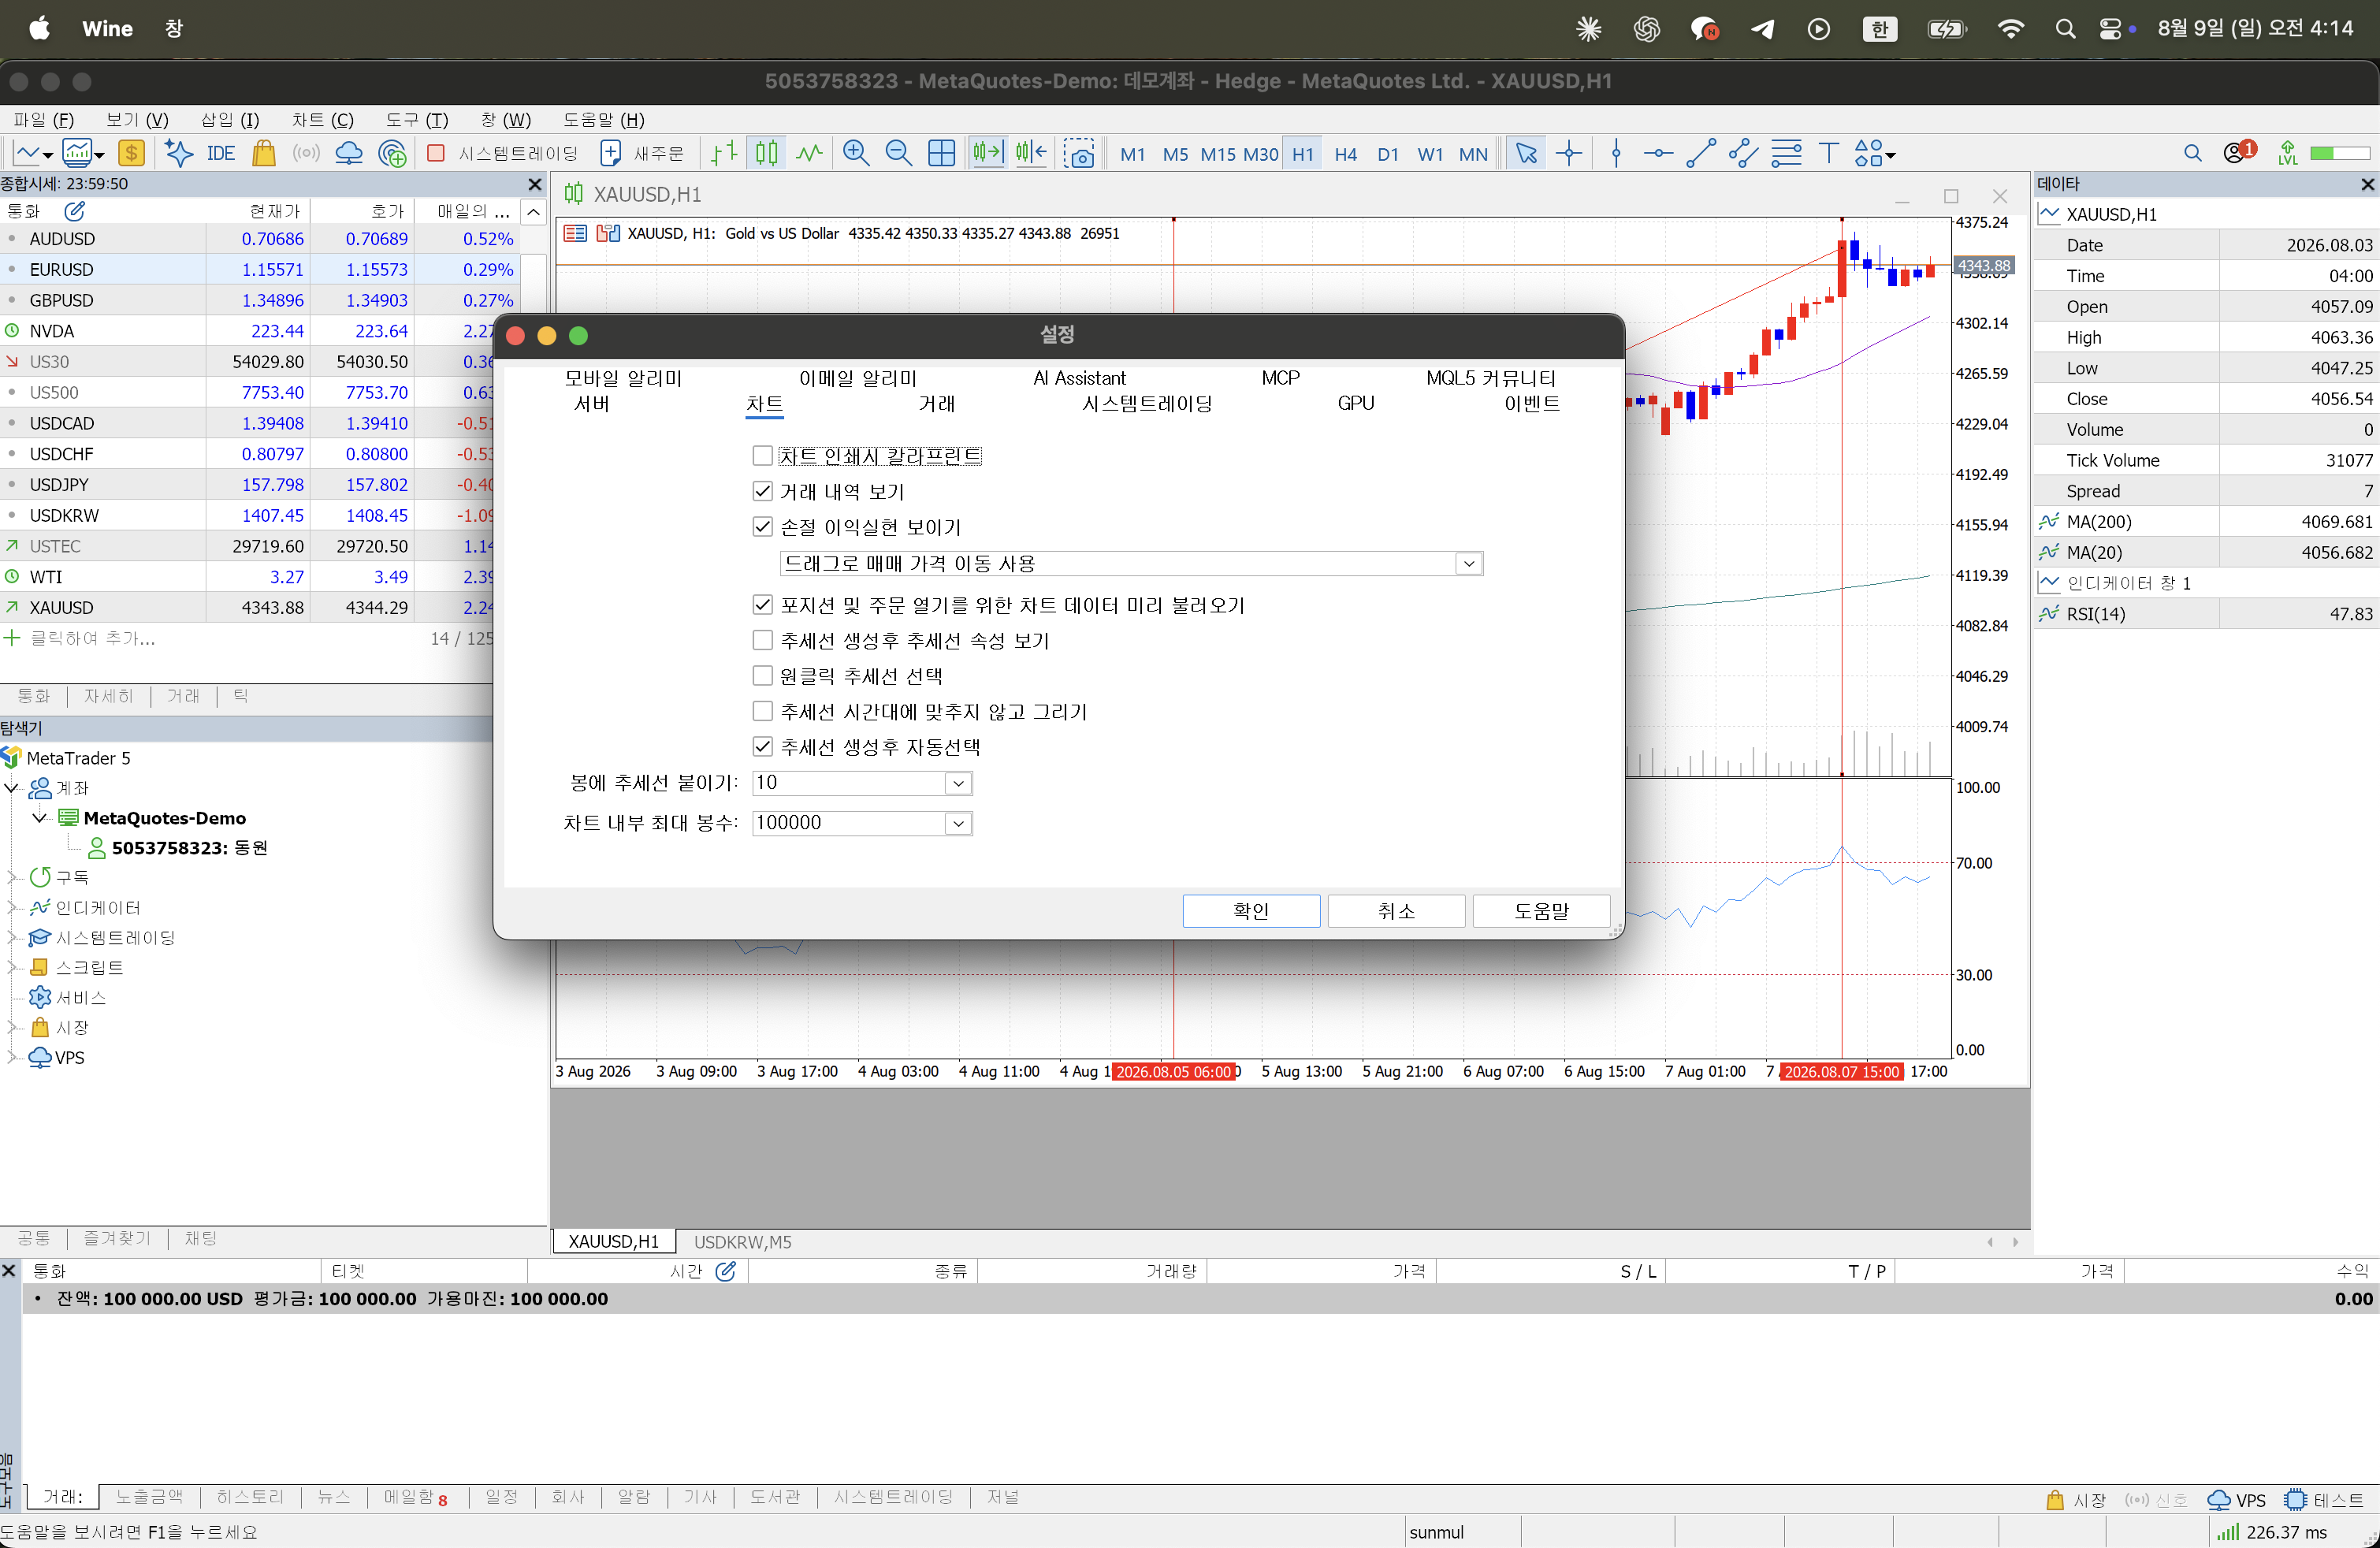Switch chart to candlestick style

[767, 153]
